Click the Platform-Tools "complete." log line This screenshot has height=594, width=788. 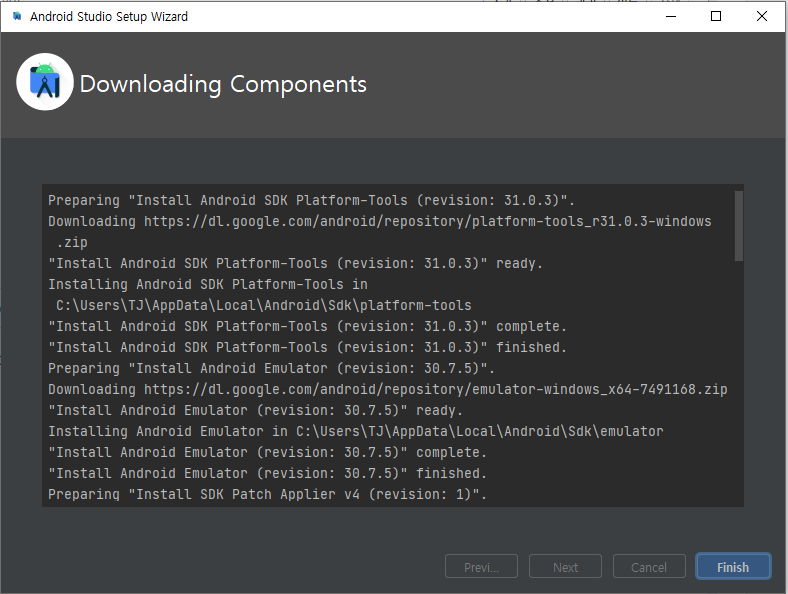307,327
